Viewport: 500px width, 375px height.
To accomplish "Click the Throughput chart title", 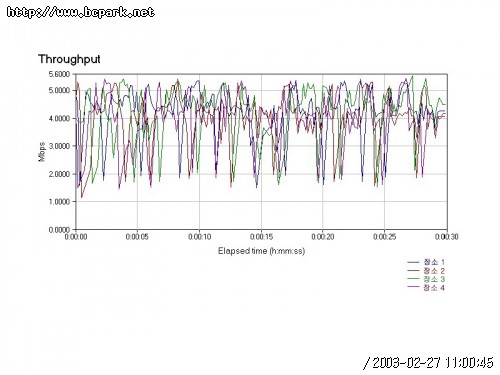I will click(69, 59).
